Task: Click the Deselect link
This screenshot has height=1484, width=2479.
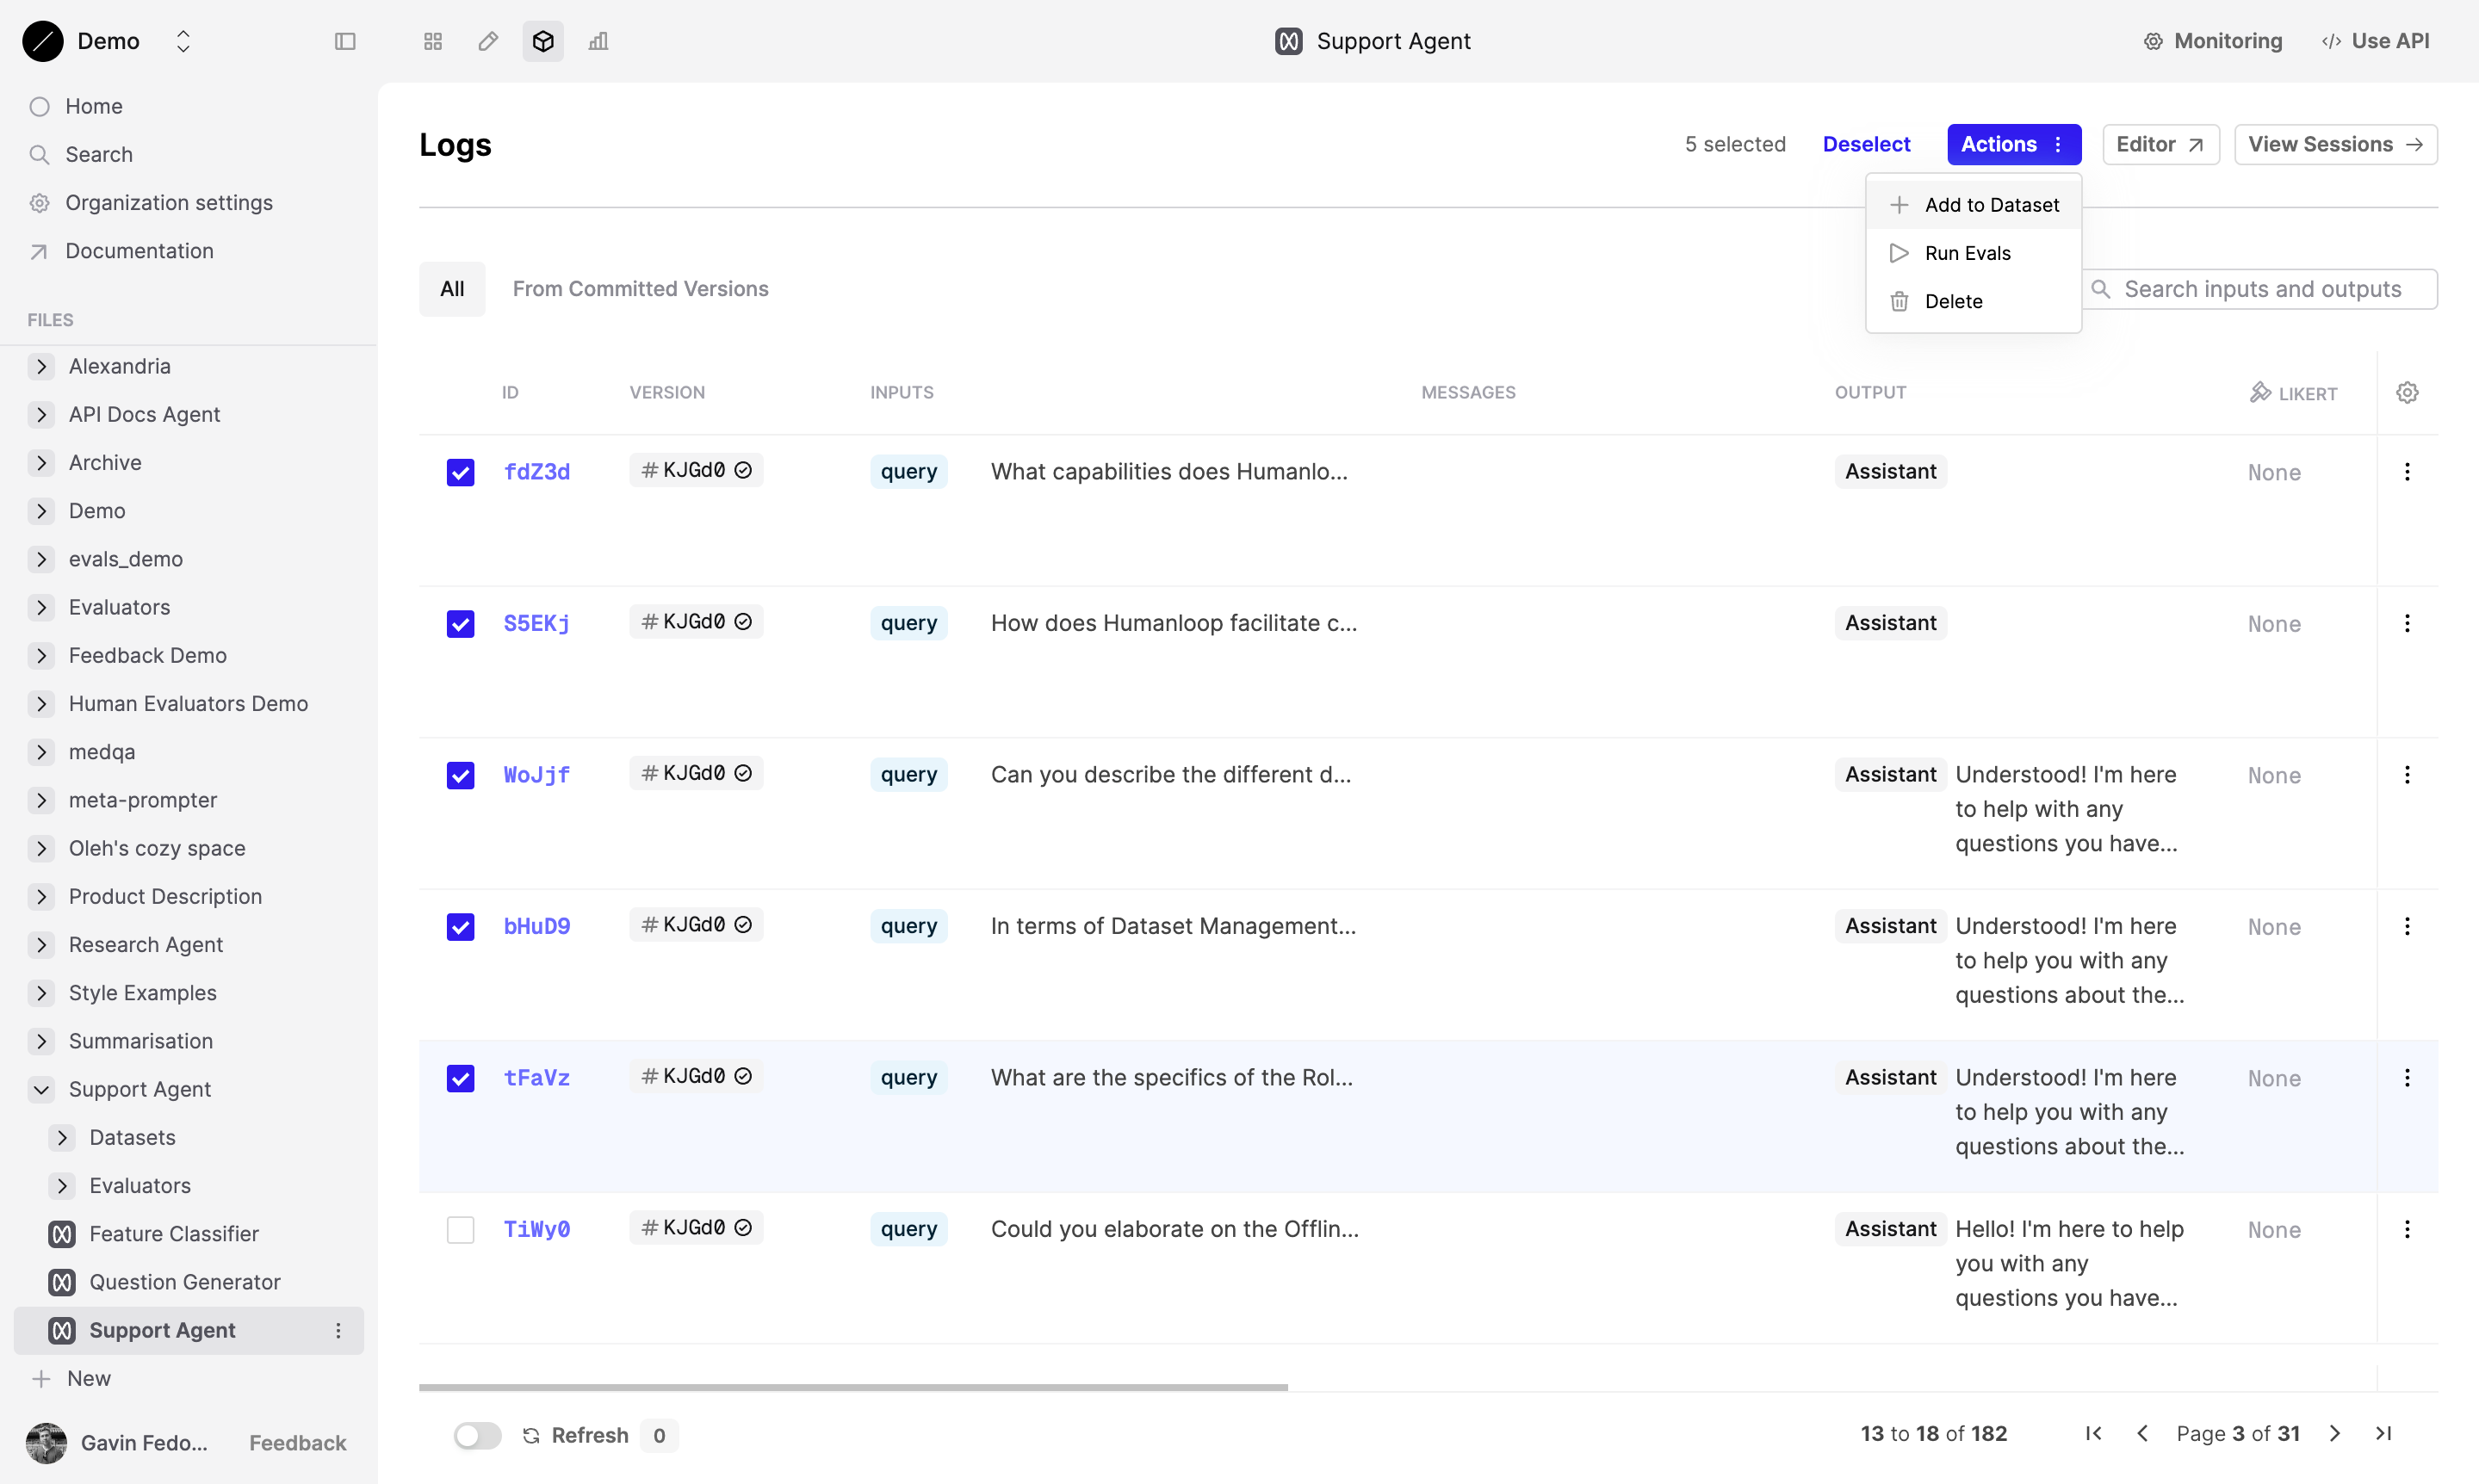Action: pos(1866,144)
